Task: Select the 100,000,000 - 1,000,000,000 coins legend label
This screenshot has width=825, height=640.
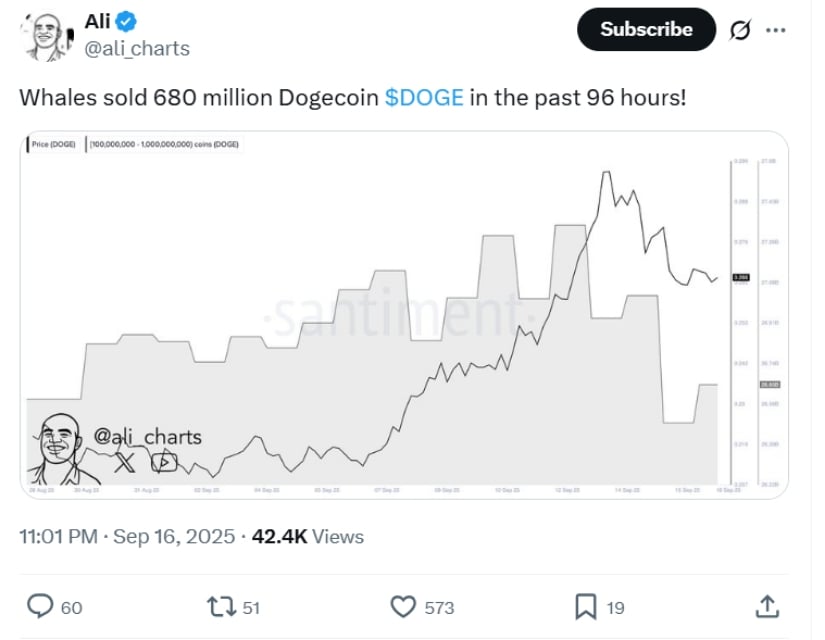Action: click(165, 144)
